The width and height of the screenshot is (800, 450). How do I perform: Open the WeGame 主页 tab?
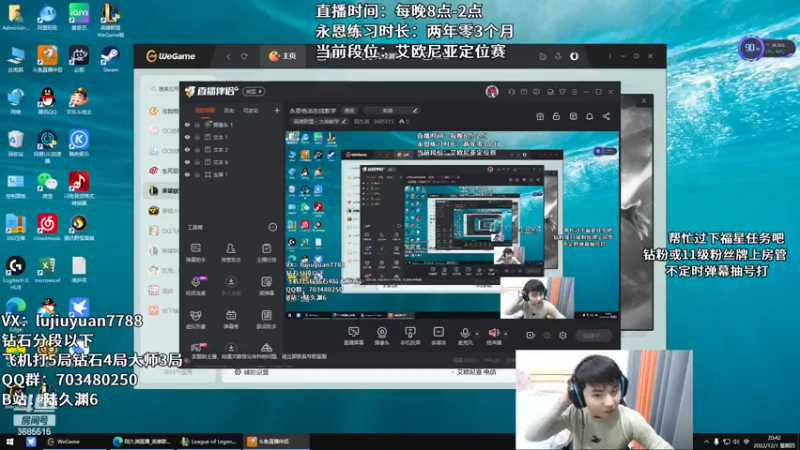(283, 56)
